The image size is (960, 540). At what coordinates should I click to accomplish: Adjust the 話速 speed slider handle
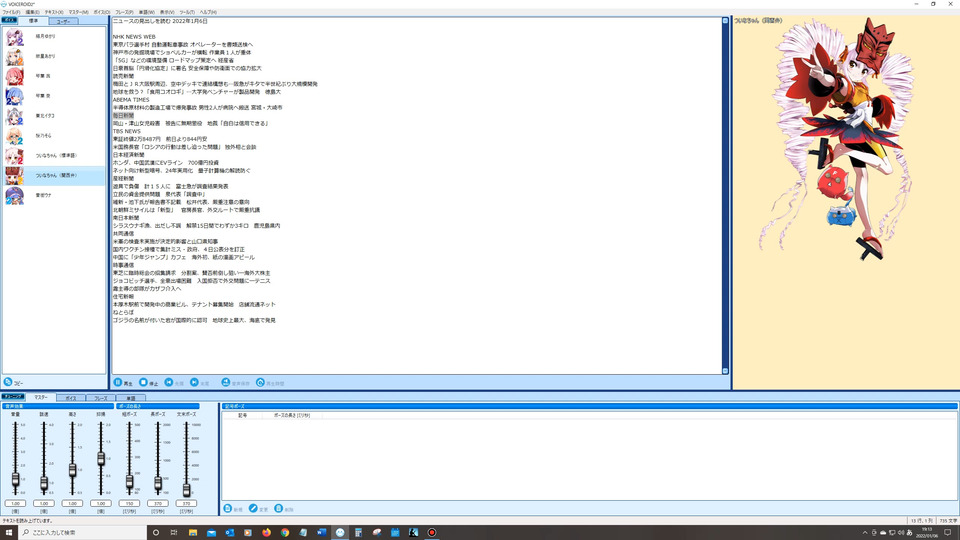[x=44, y=484]
